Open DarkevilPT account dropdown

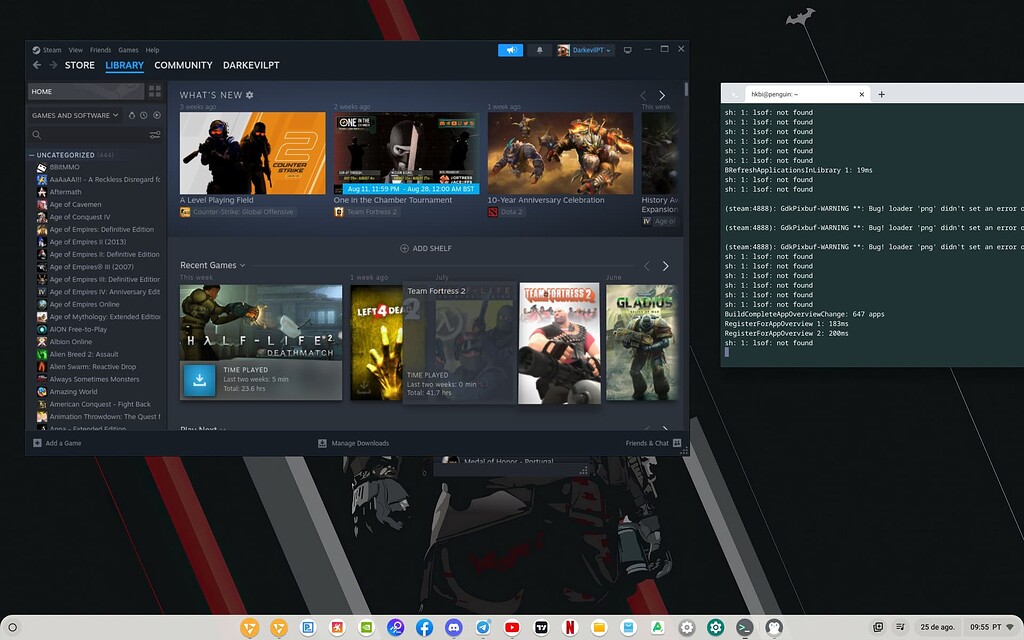585,50
